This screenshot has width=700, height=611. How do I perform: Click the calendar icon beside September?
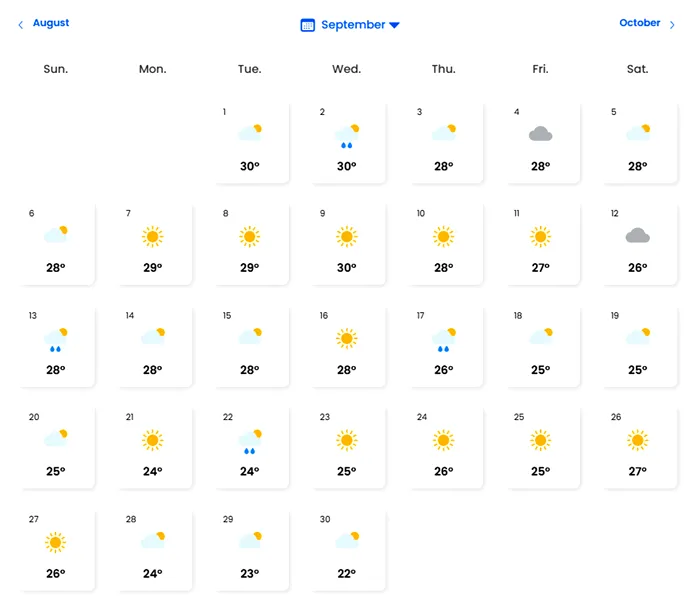pyautogui.click(x=308, y=25)
